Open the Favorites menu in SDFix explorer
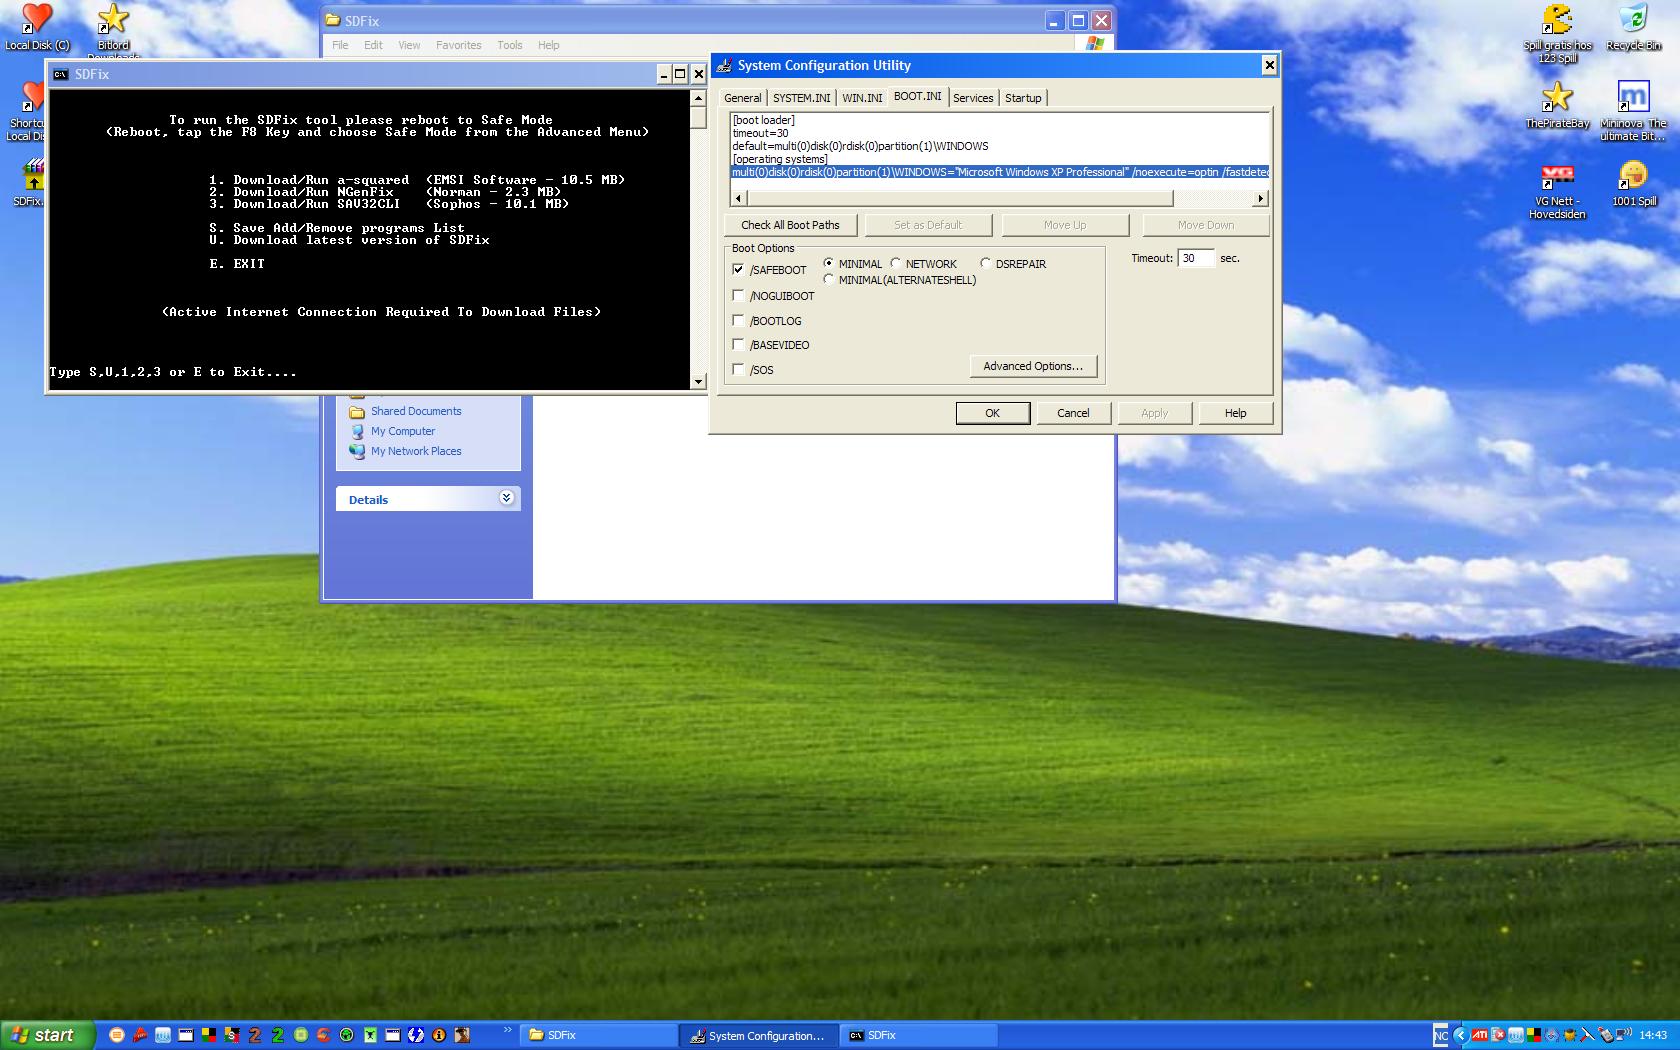The image size is (1680, 1050). [x=458, y=45]
